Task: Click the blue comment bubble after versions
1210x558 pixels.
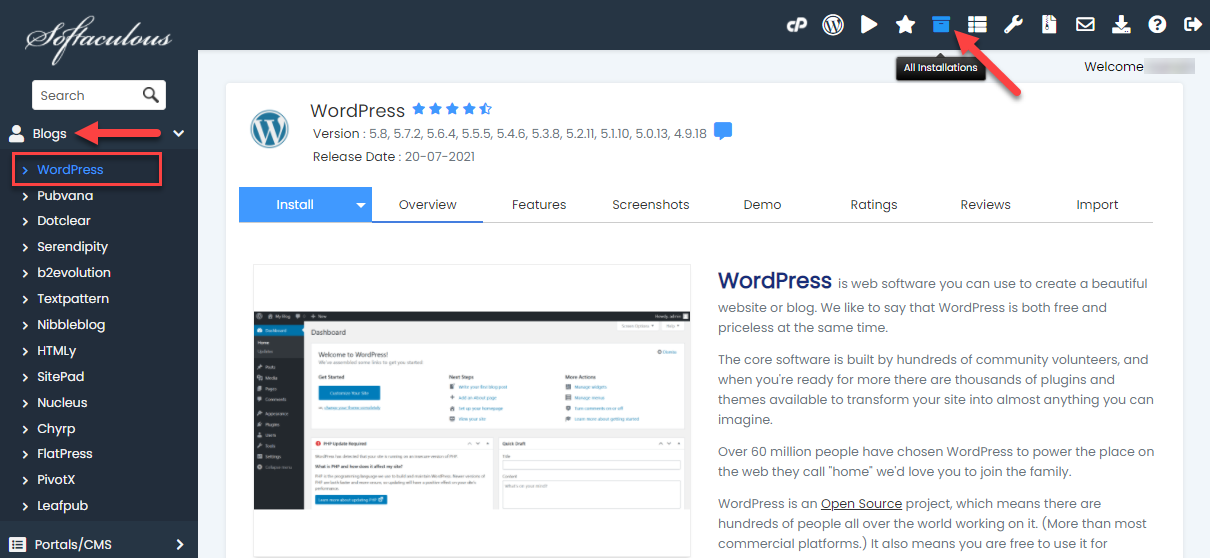Action: [724, 132]
